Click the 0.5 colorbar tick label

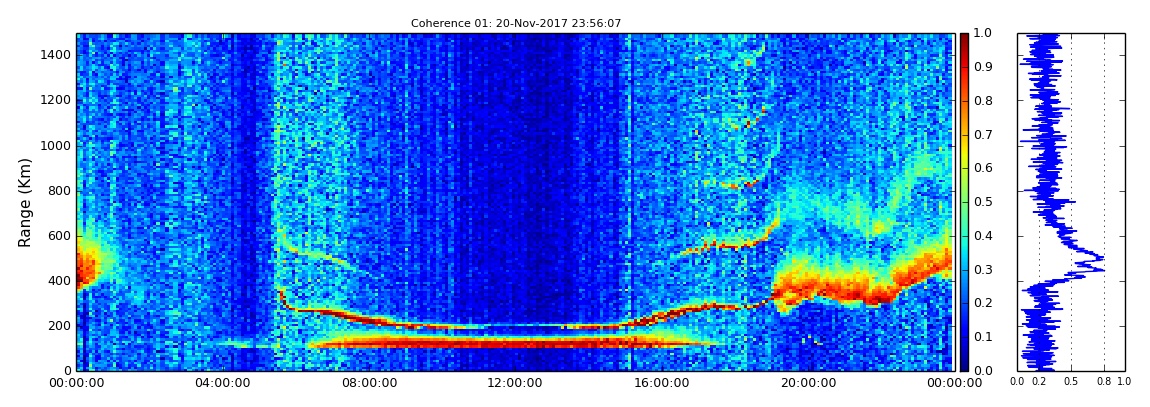tap(981, 202)
